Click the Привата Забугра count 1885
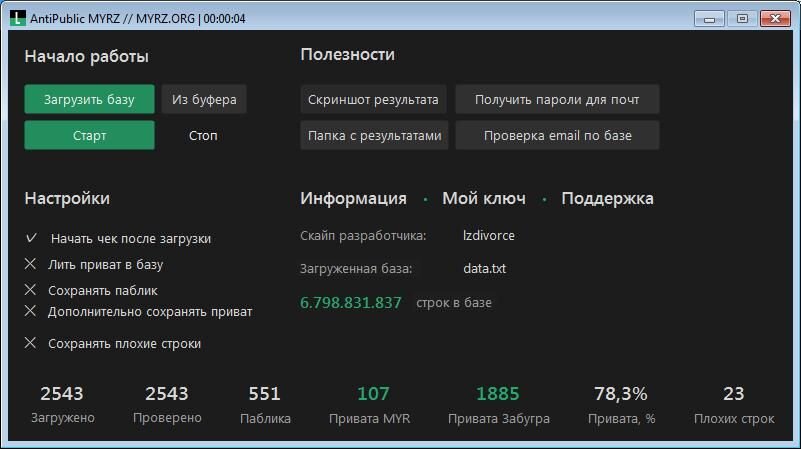801x449 pixels. coord(498,393)
